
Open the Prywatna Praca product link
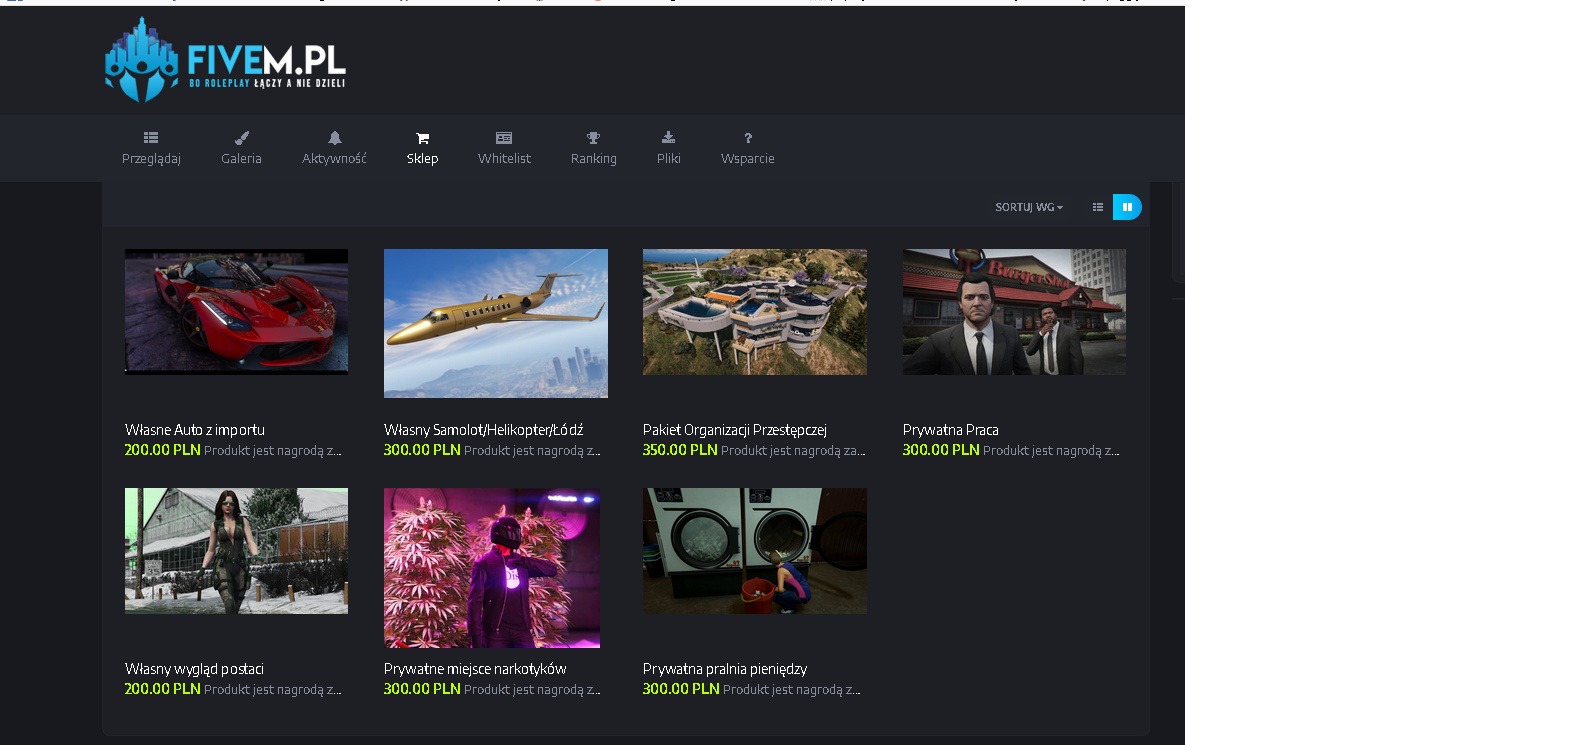pyautogui.click(x=951, y=430)
